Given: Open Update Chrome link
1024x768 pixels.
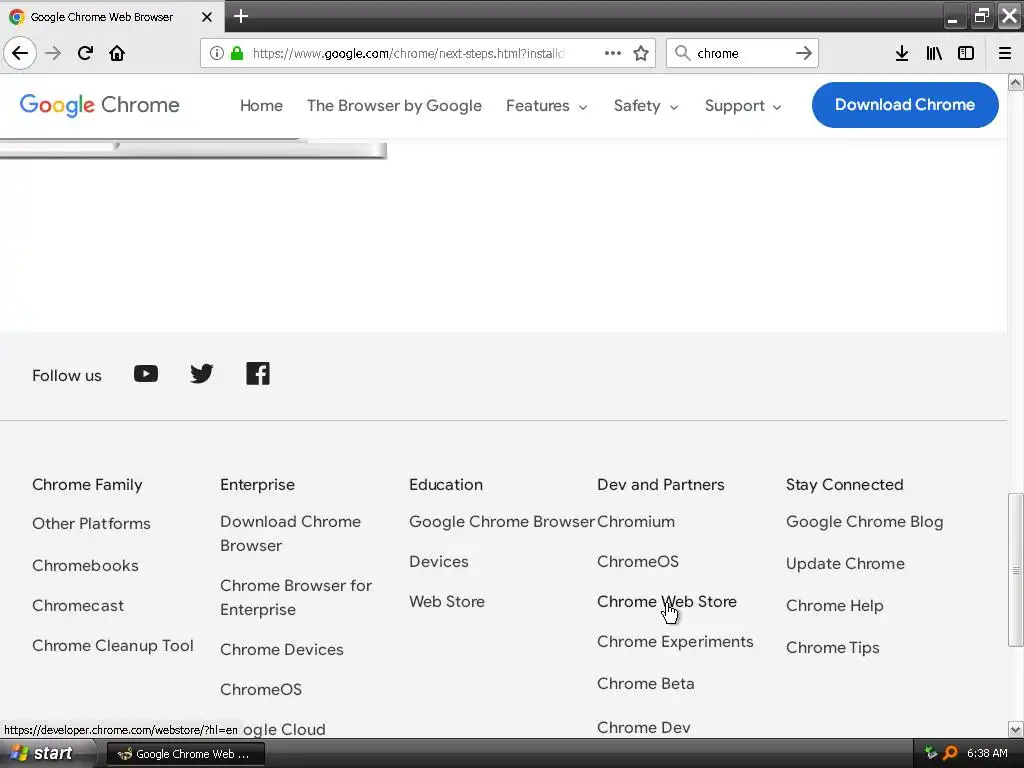Looking at the screenshot, I should (845, 564).
